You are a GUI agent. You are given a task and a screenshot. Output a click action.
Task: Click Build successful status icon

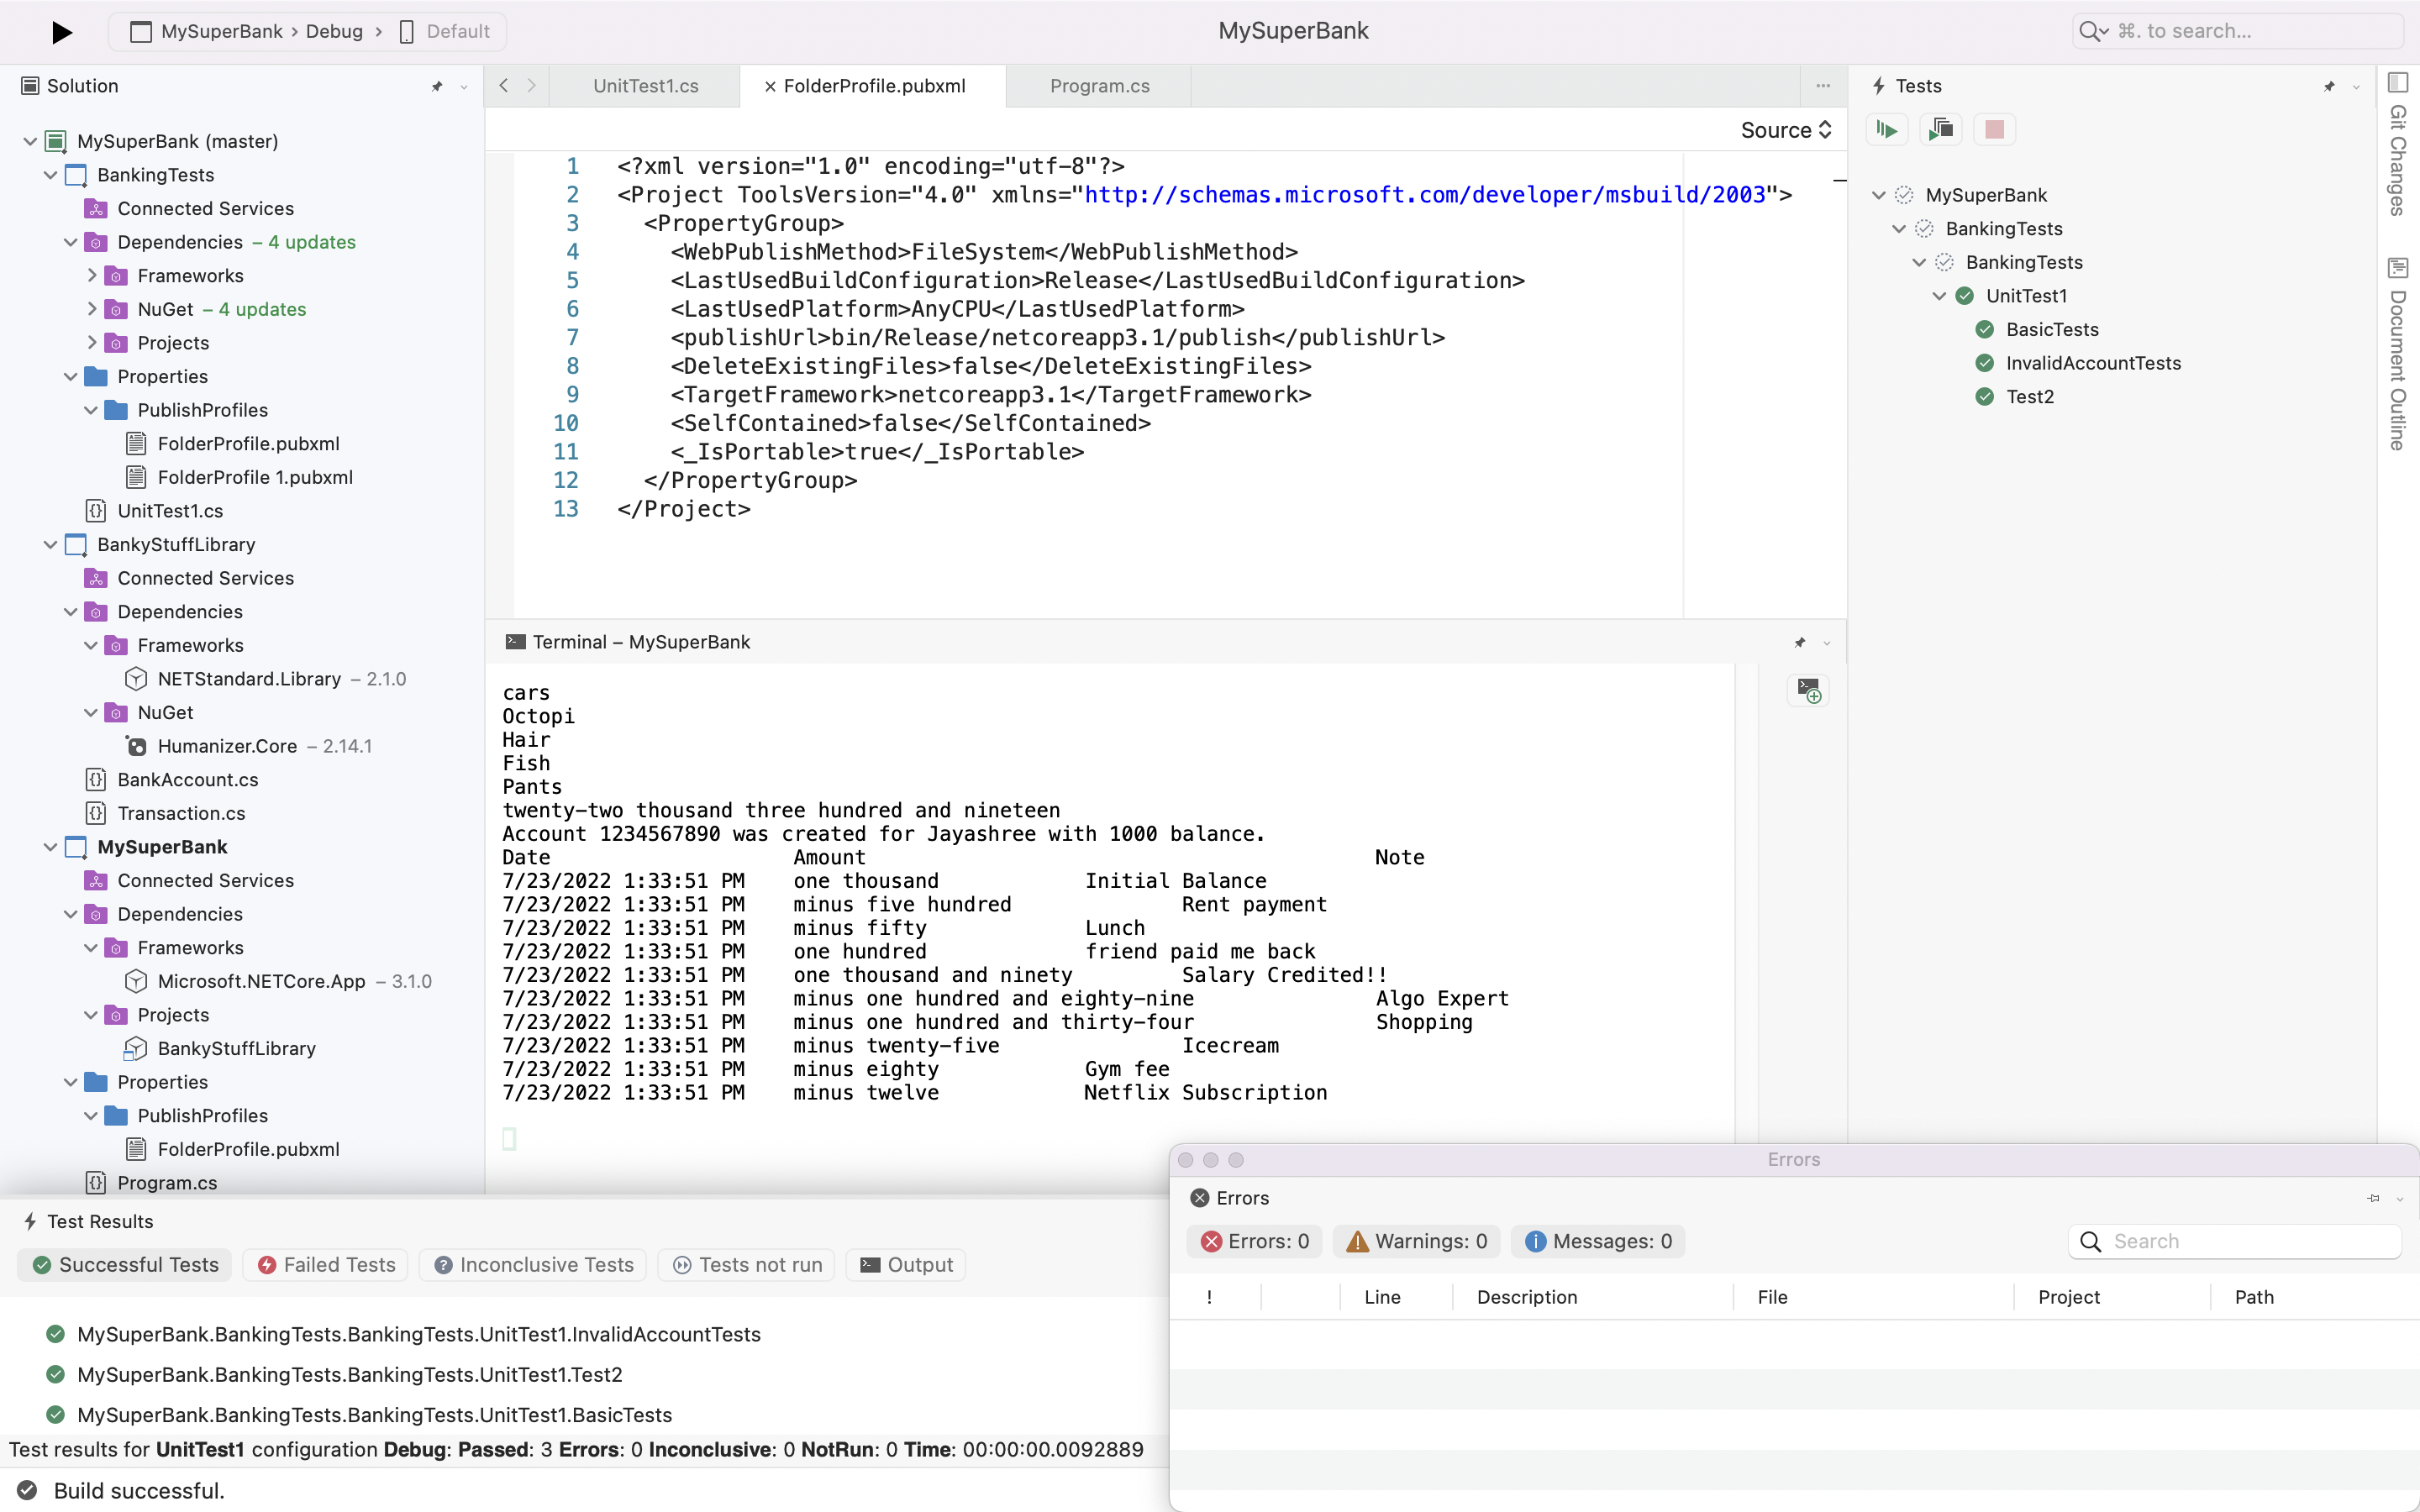pyautogui.click(x=28, y=1491)
